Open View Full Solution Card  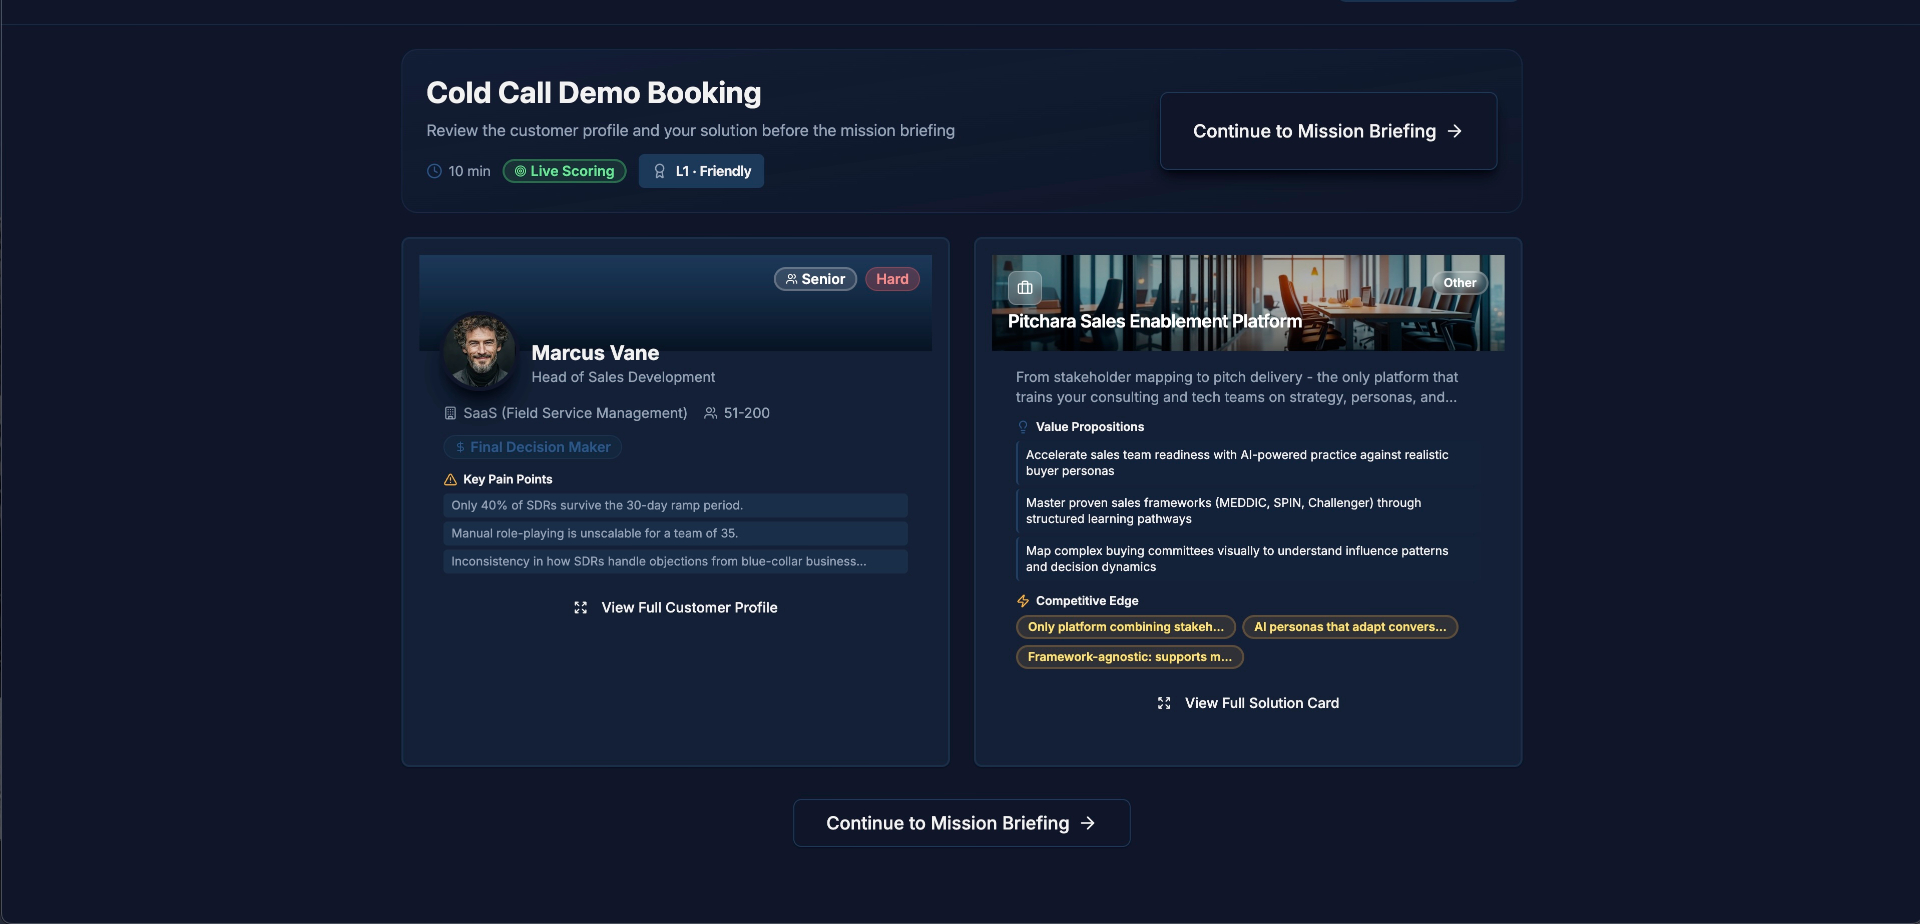click(x=1248, y=703)
